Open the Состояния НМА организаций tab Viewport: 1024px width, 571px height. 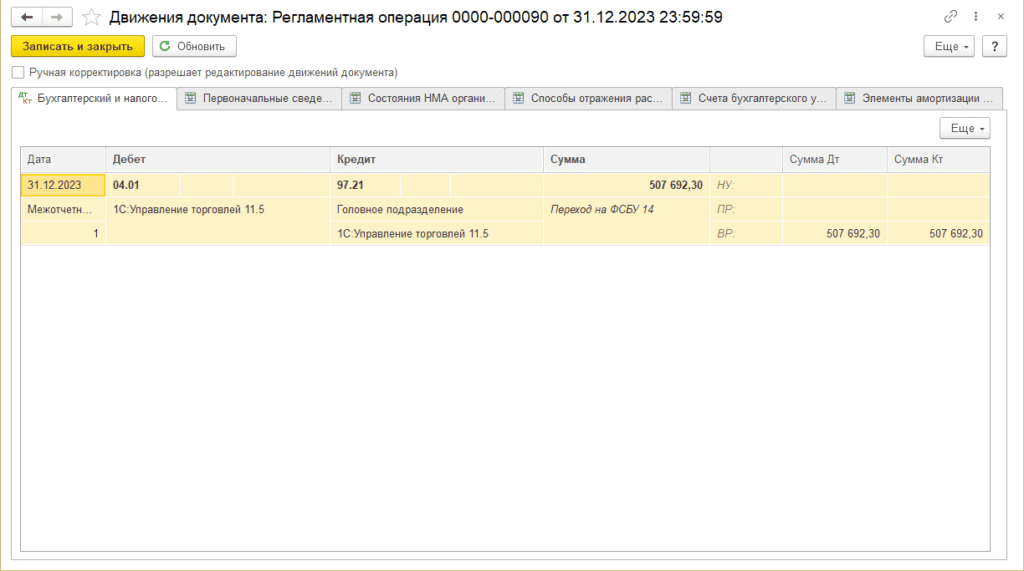423,98
